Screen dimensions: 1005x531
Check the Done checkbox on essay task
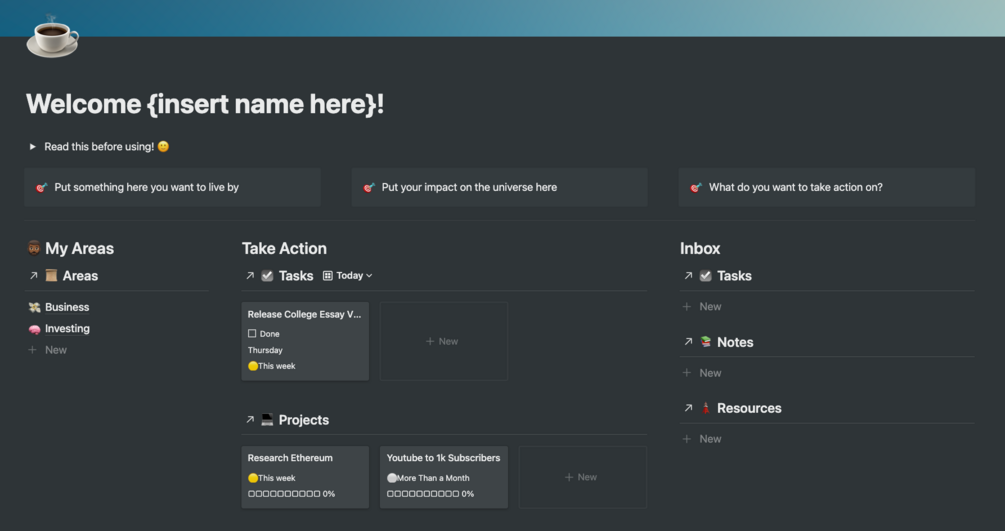(252, 334)
